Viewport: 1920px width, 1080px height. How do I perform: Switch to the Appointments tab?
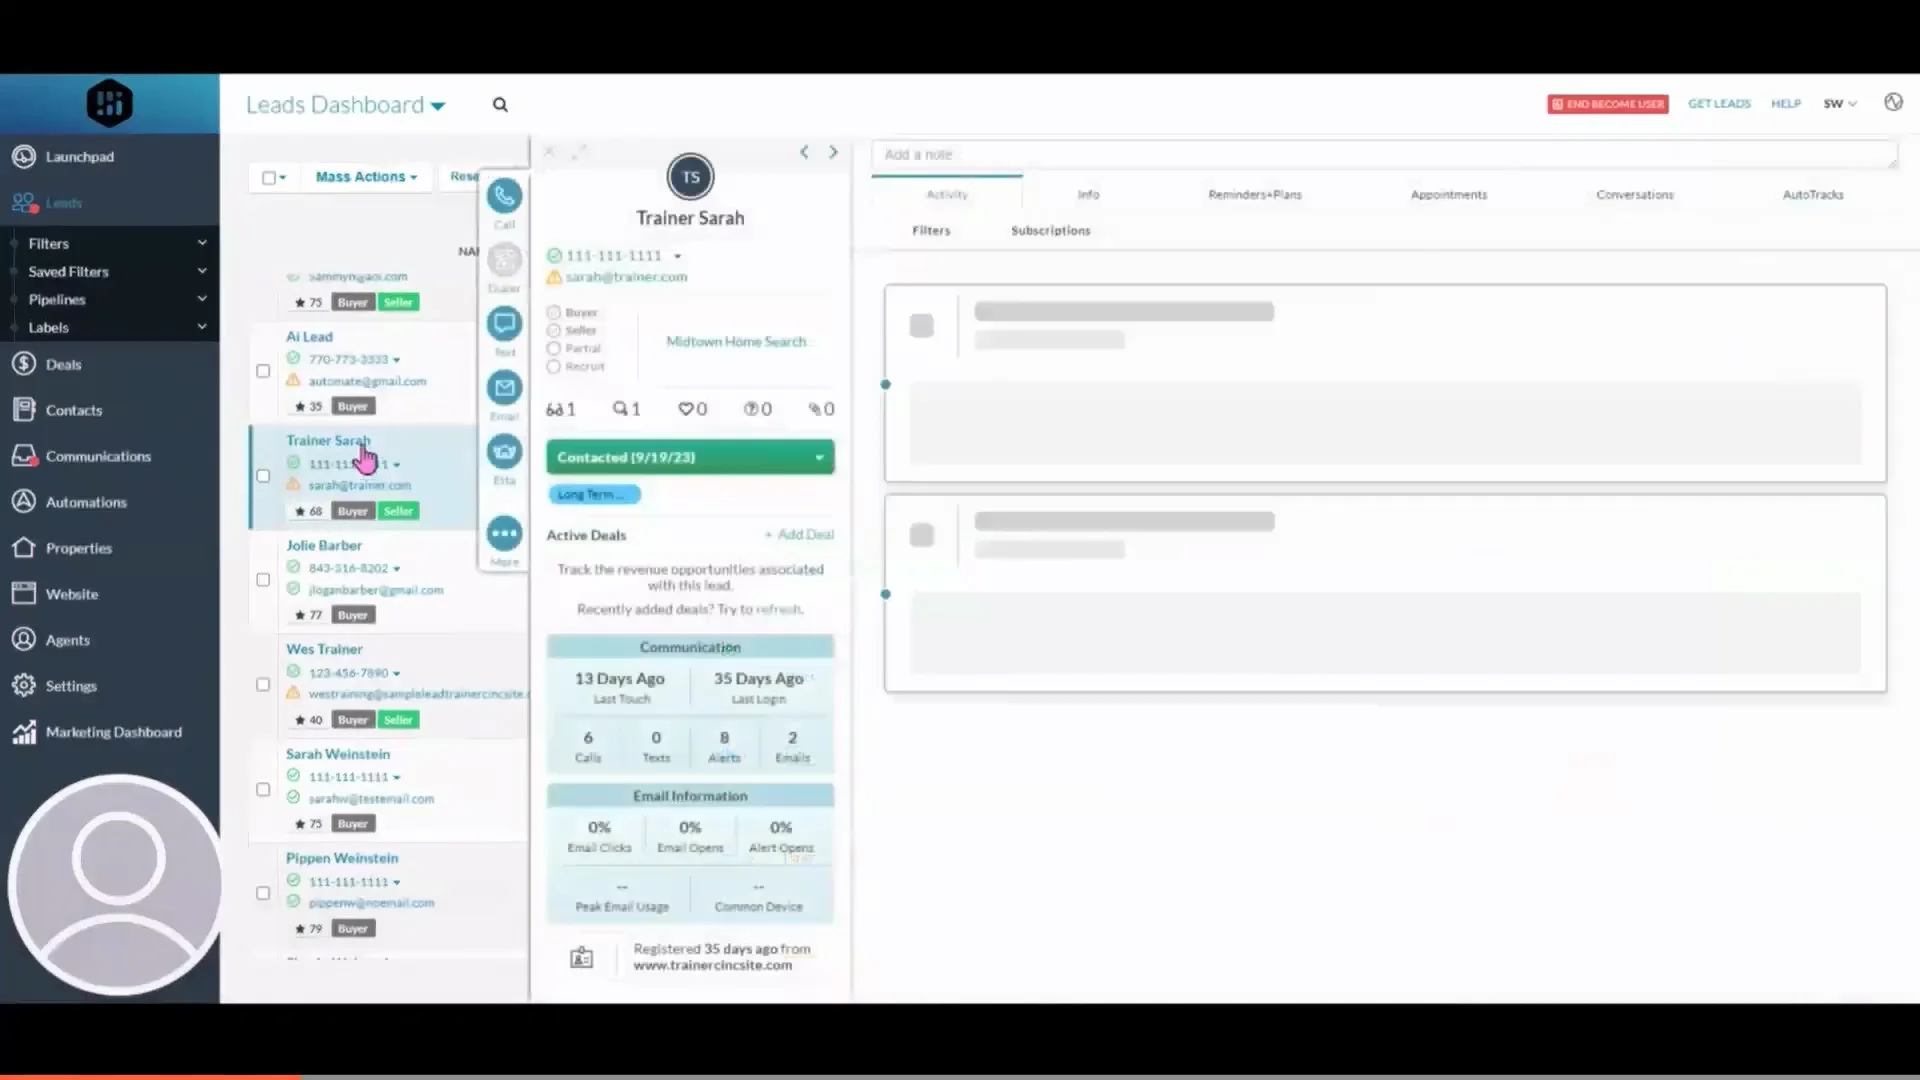(1448, 195)
